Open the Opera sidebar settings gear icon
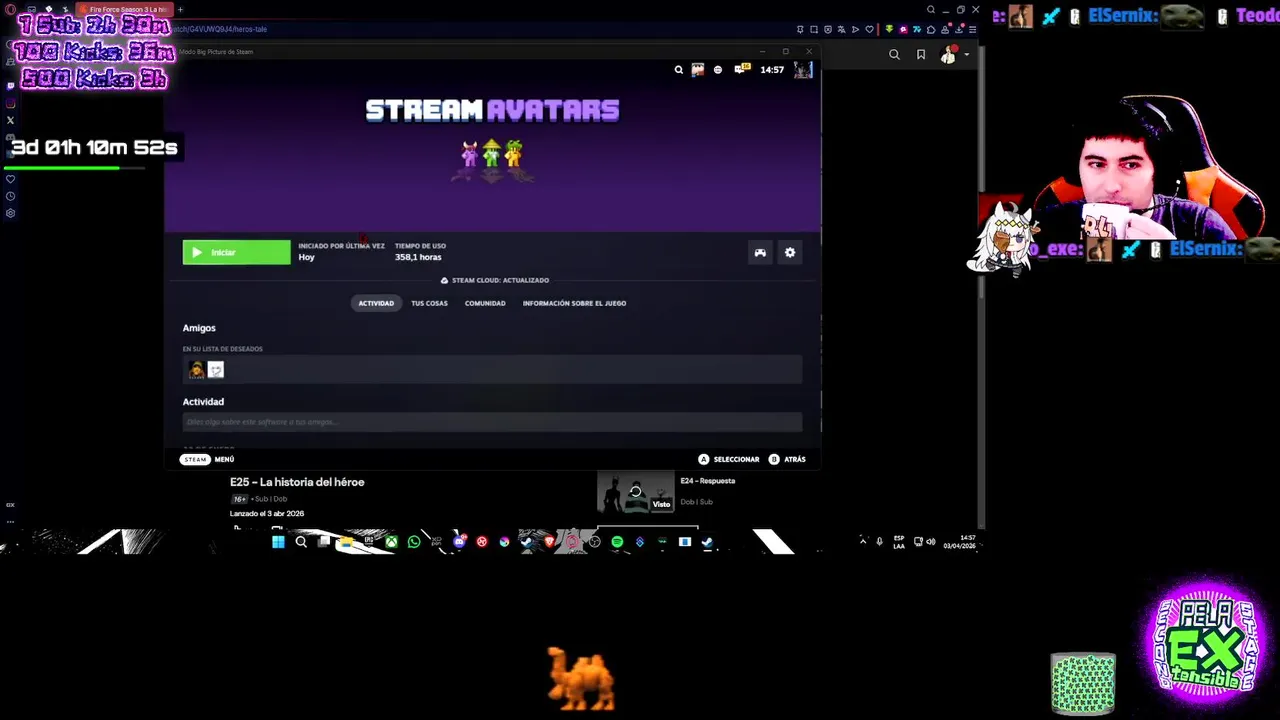 [10, 213]
